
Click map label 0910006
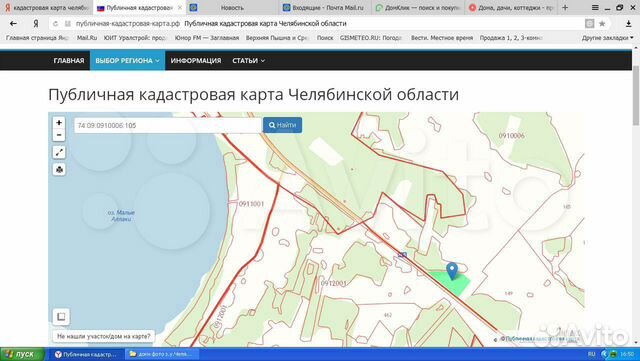pos(511,135)
